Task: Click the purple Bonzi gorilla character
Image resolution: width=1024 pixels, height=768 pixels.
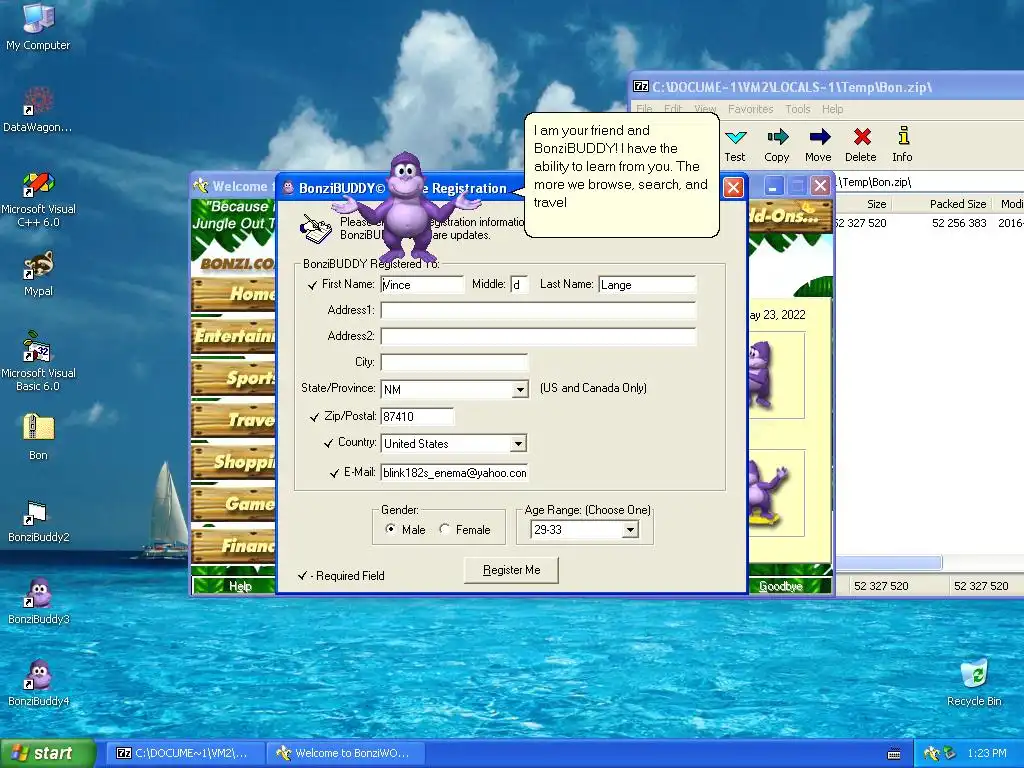Action: click(x=406, y=209)
